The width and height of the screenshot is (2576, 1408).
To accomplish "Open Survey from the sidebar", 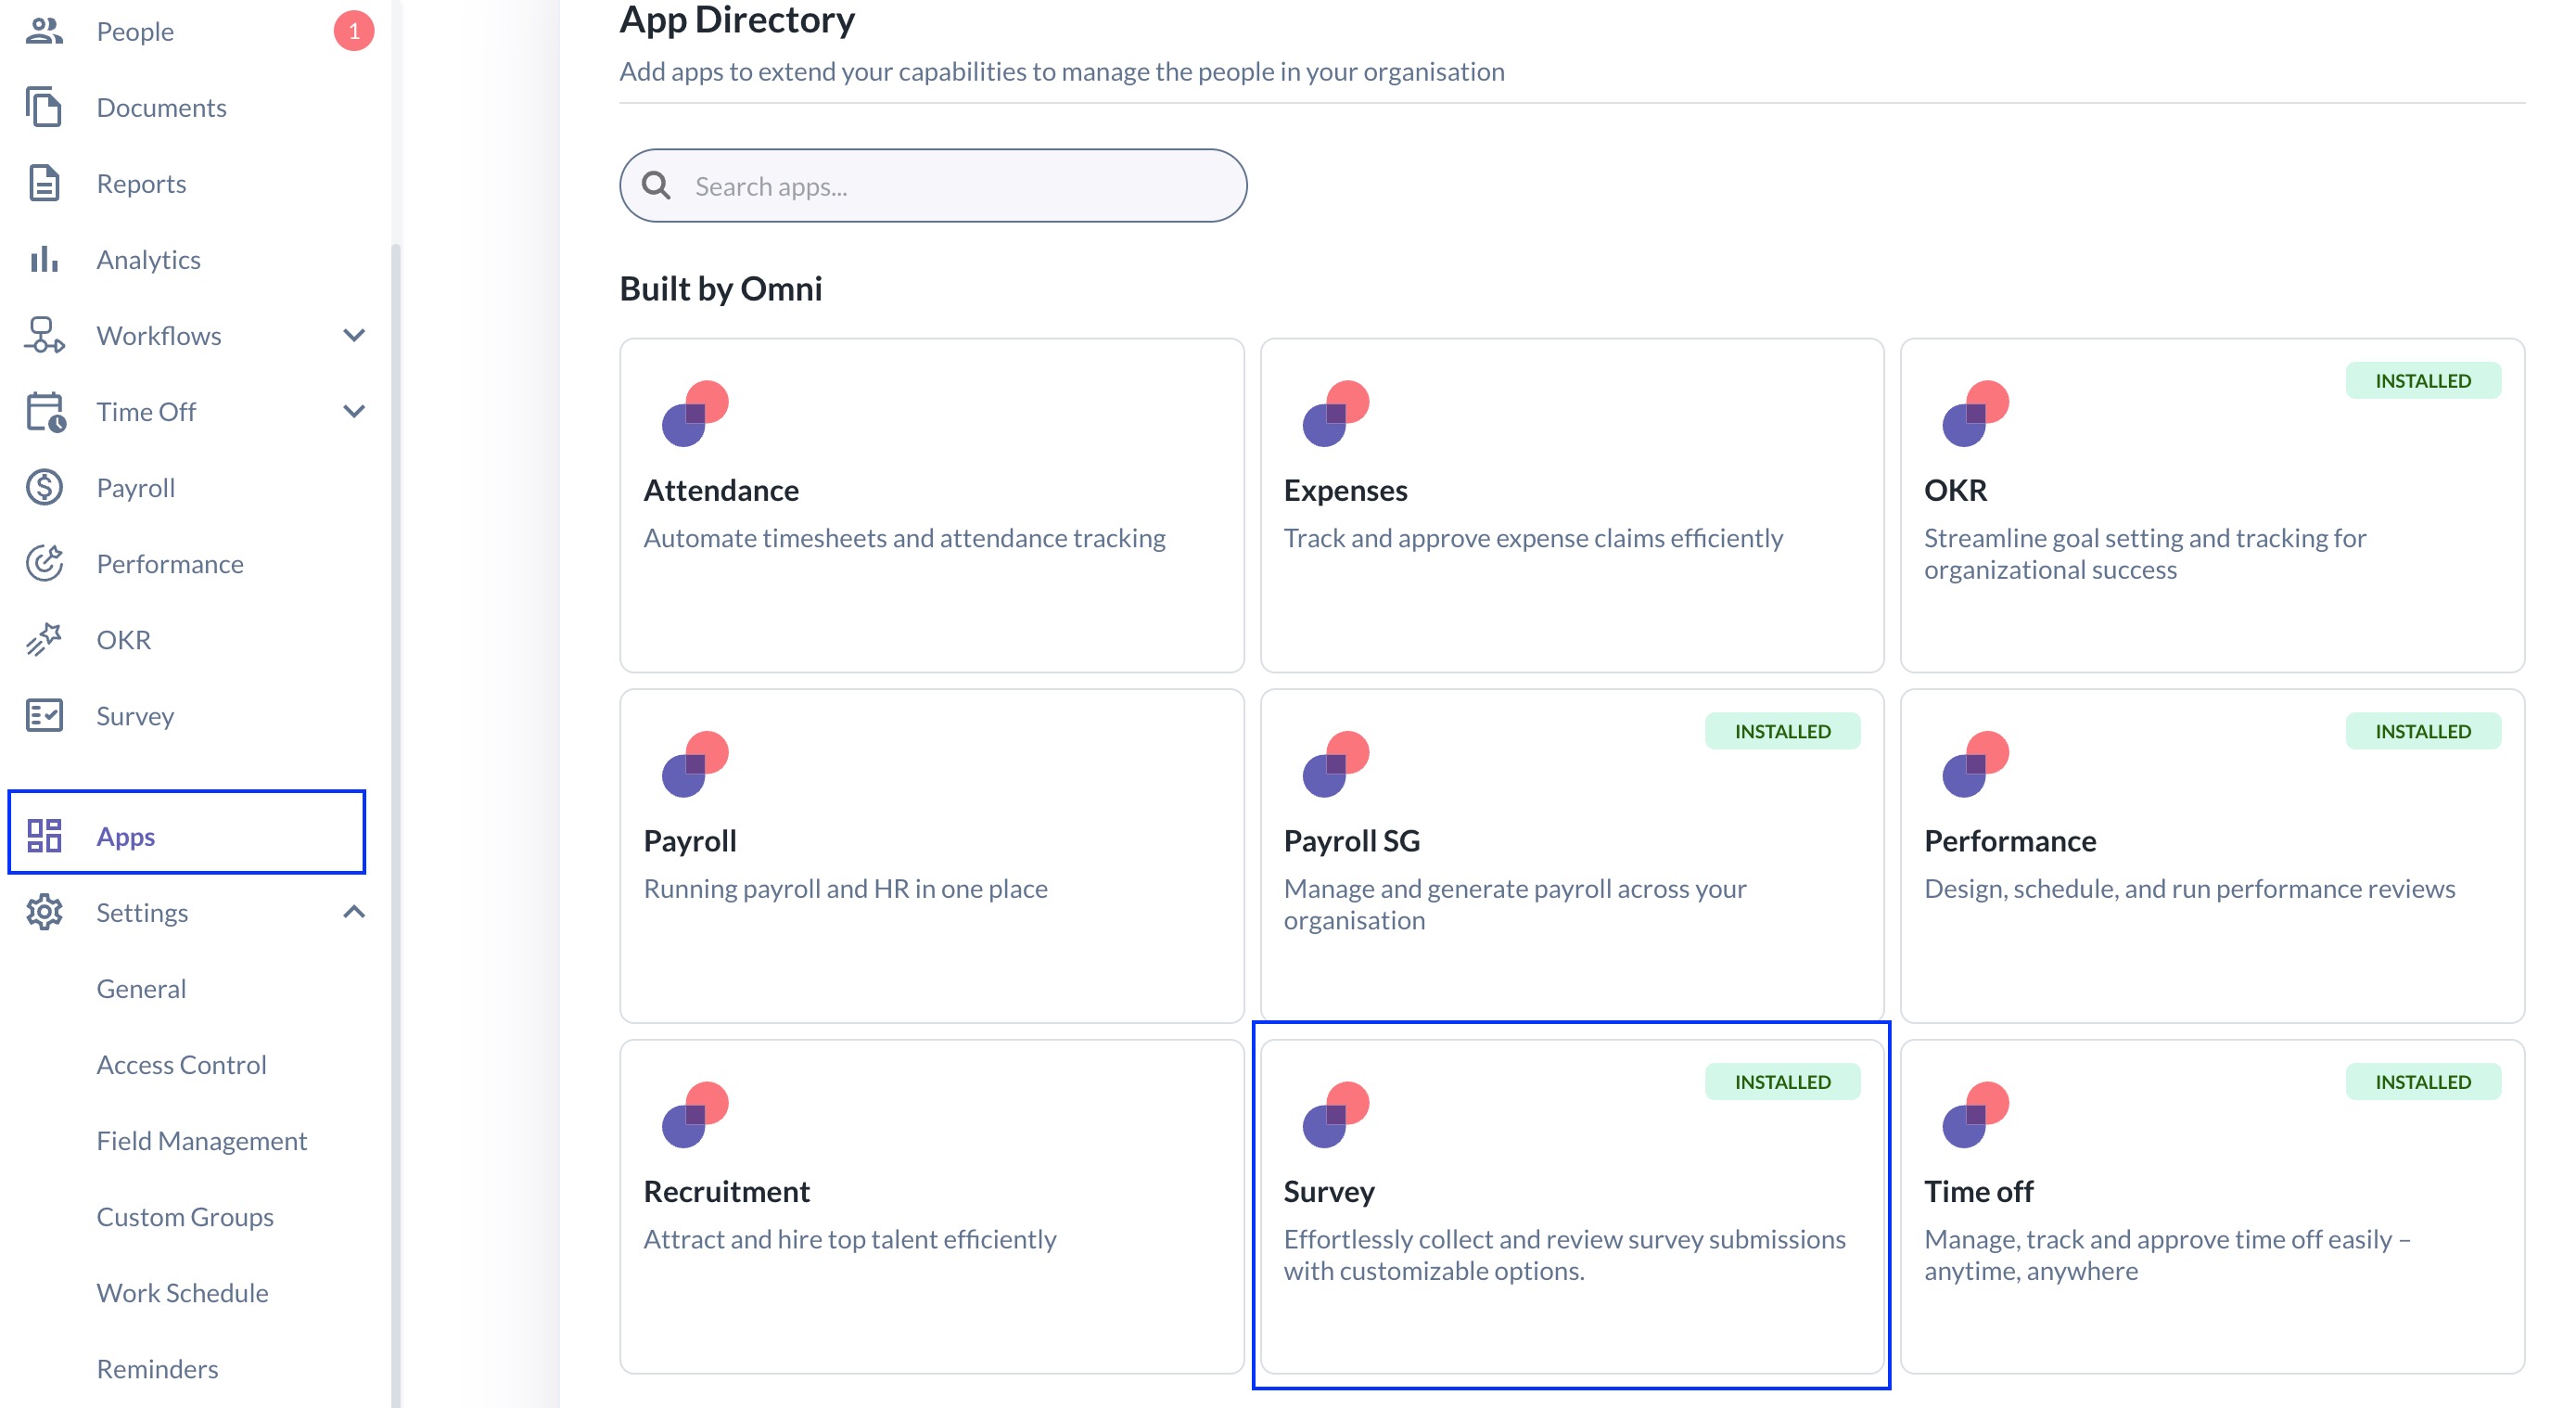I will point(135,716).
